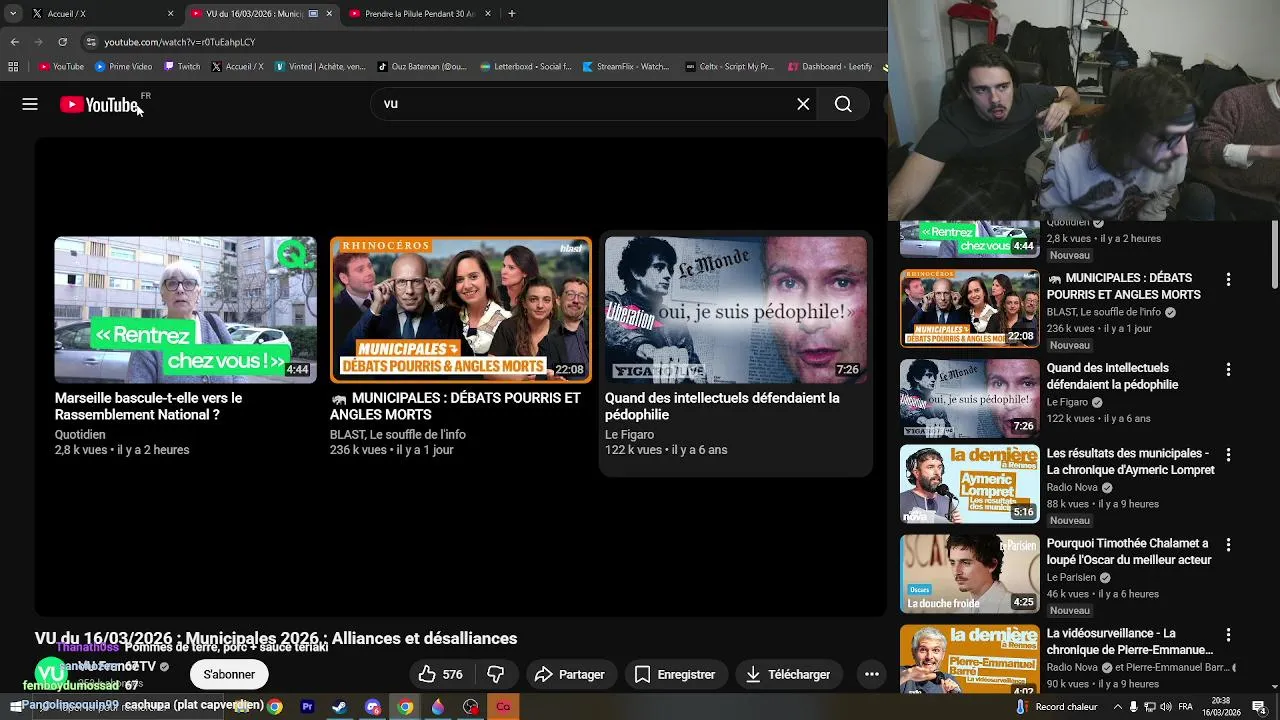Reload the page with refresh icon
The height and width of the screenshot is (720, 1280).
62,42
